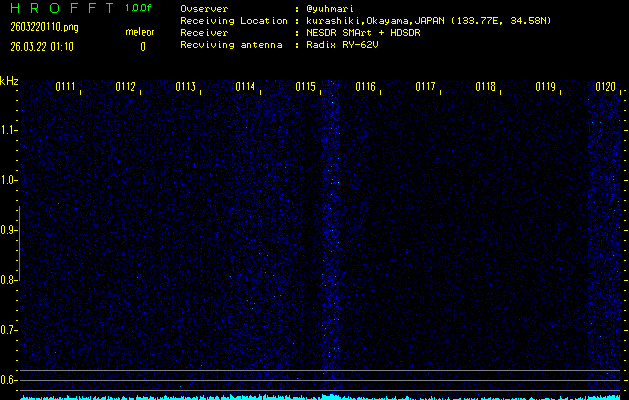The image size is (629, 400).
Task: Click the meteor count 0
Action: pos(143,47)
